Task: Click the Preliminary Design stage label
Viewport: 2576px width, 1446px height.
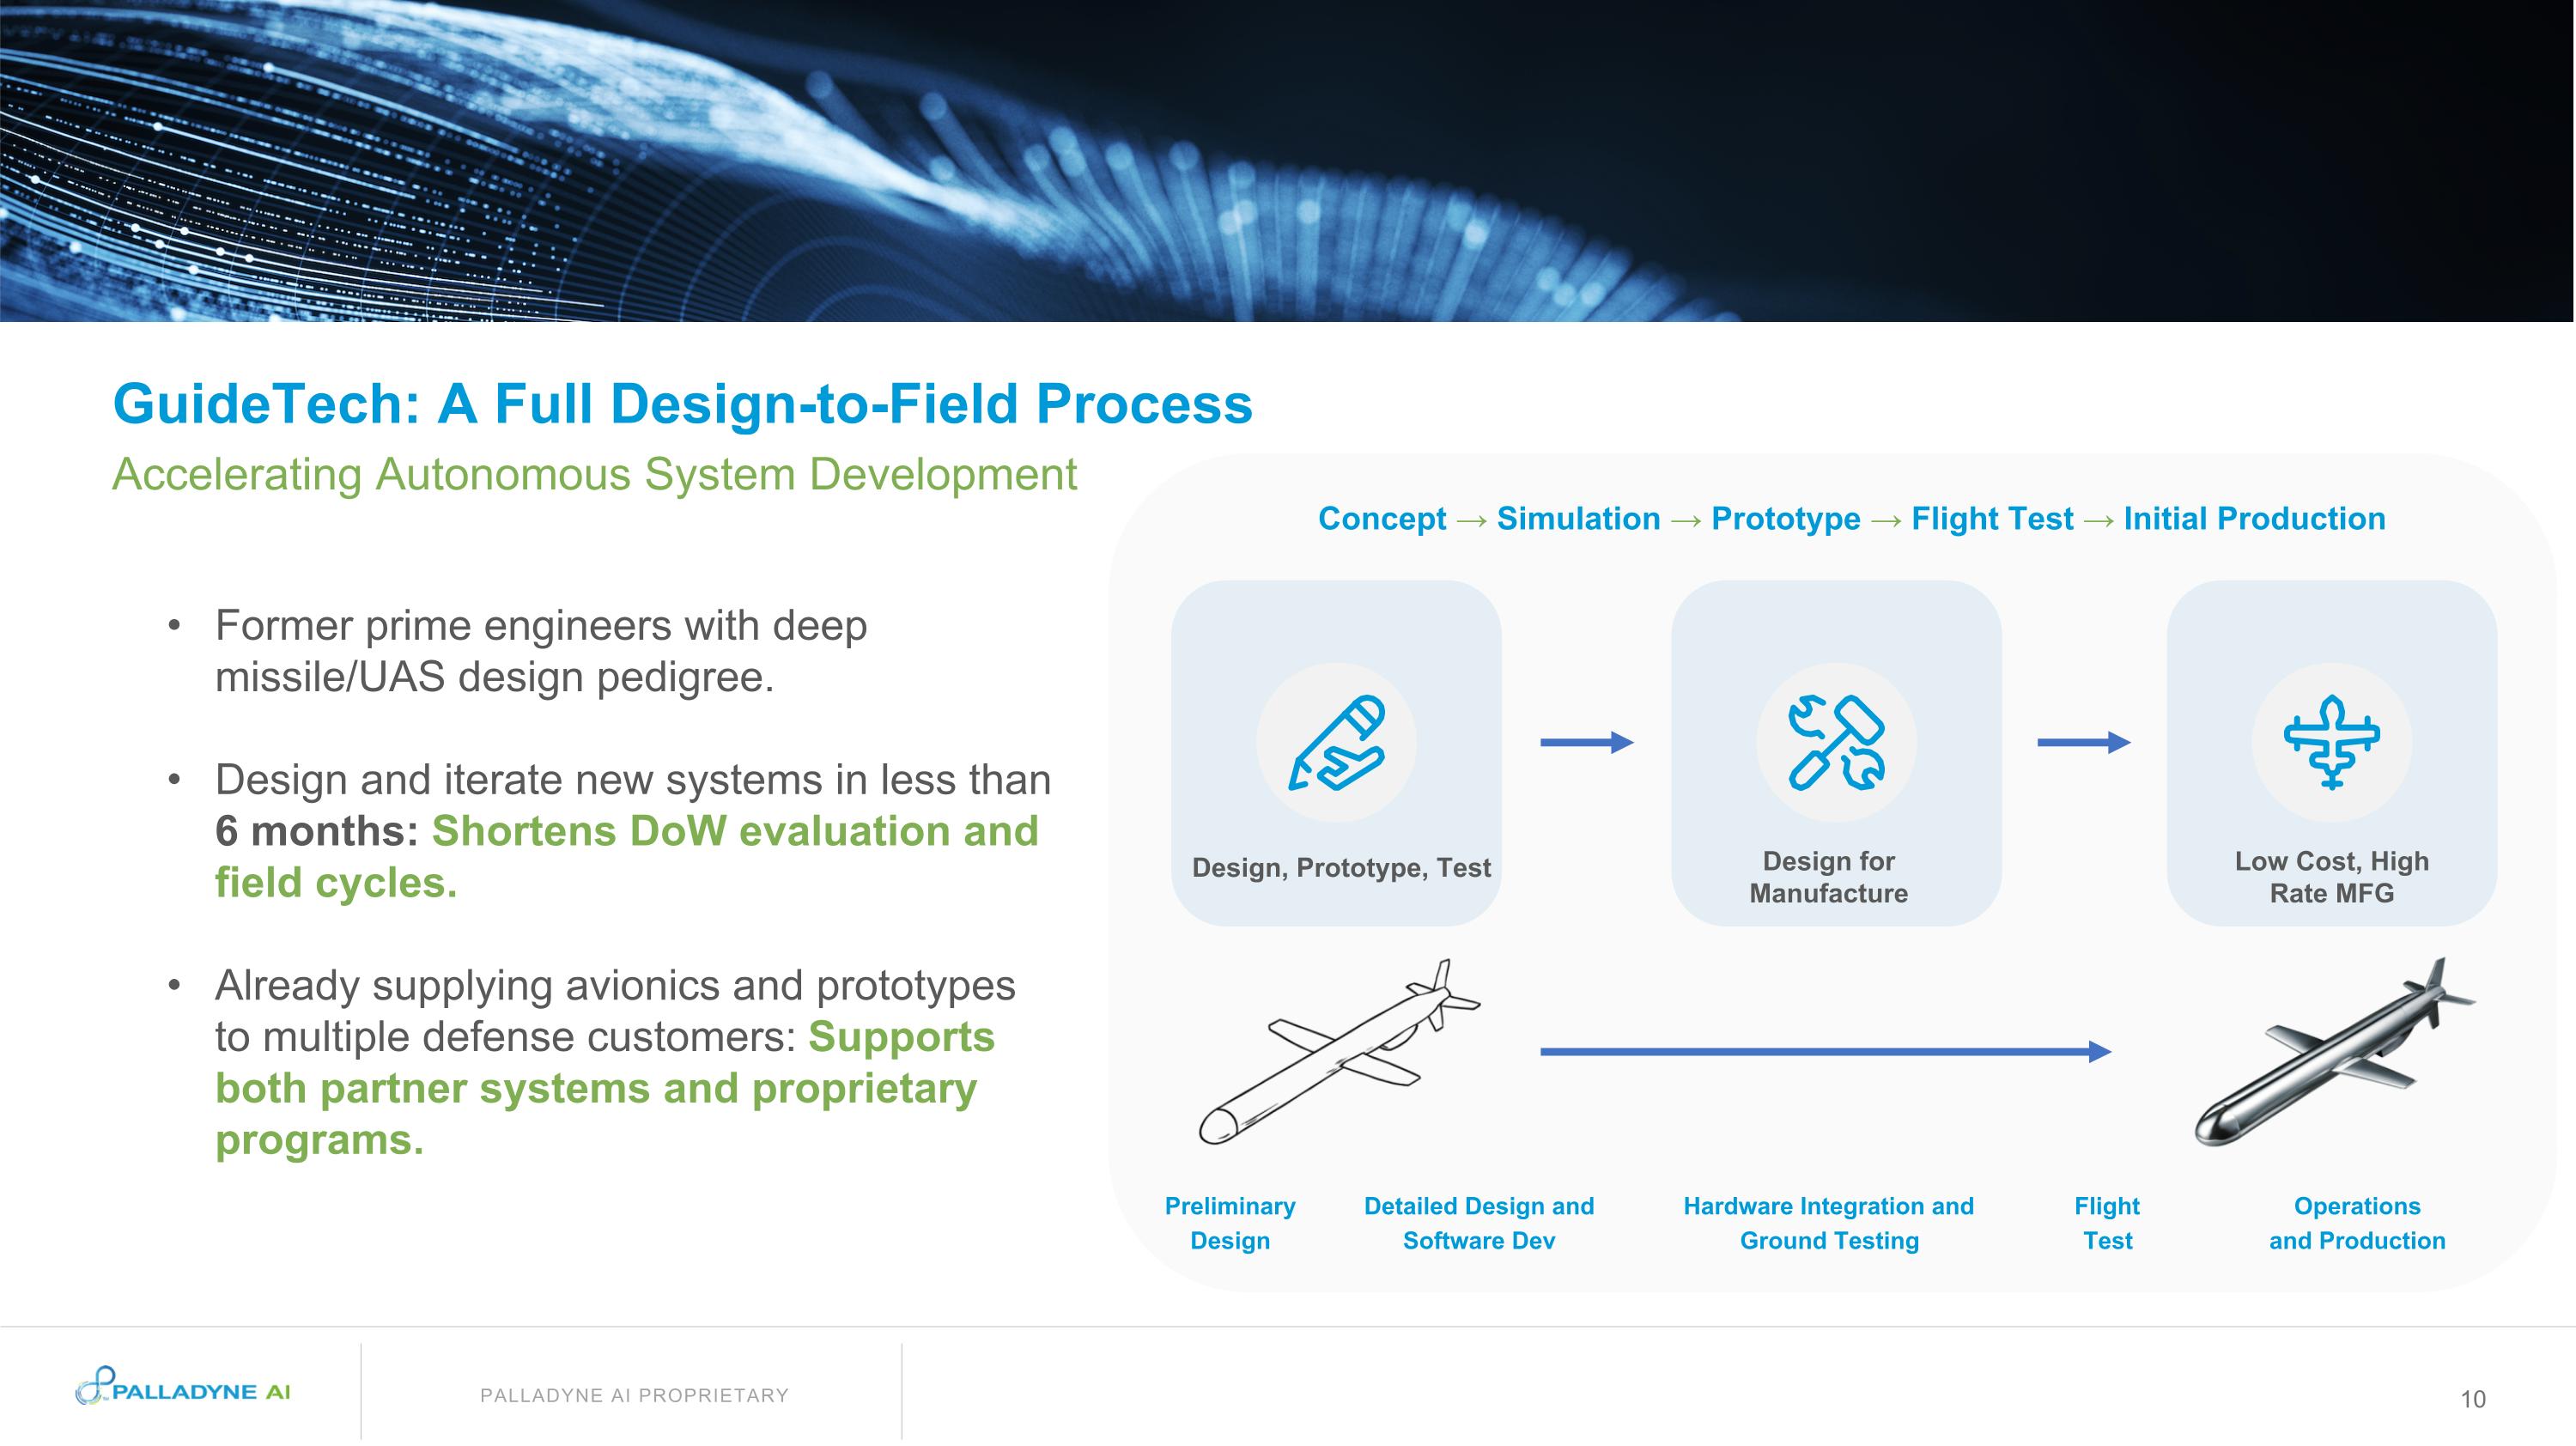Action: click(1229, 1223)
